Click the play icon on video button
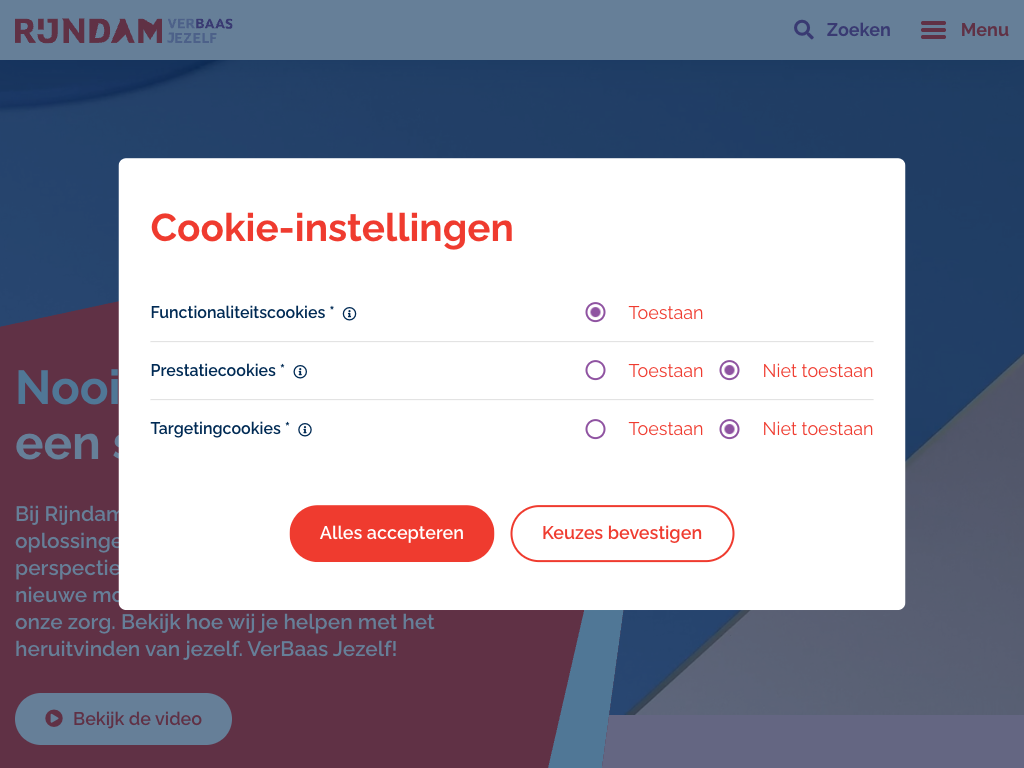Viewport: 1024px width, 768px height. pyautogui.click(x=54, y=719)
